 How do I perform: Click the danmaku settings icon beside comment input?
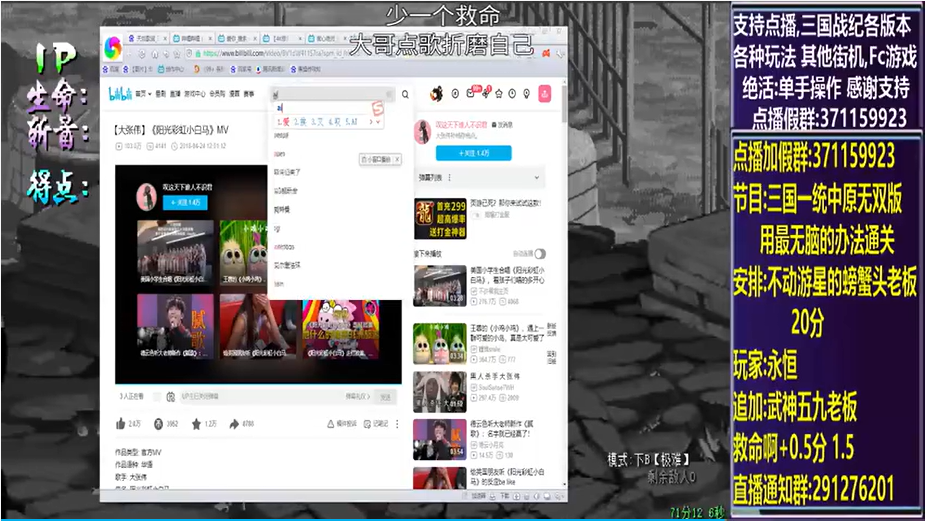click(x=170, y=397)
